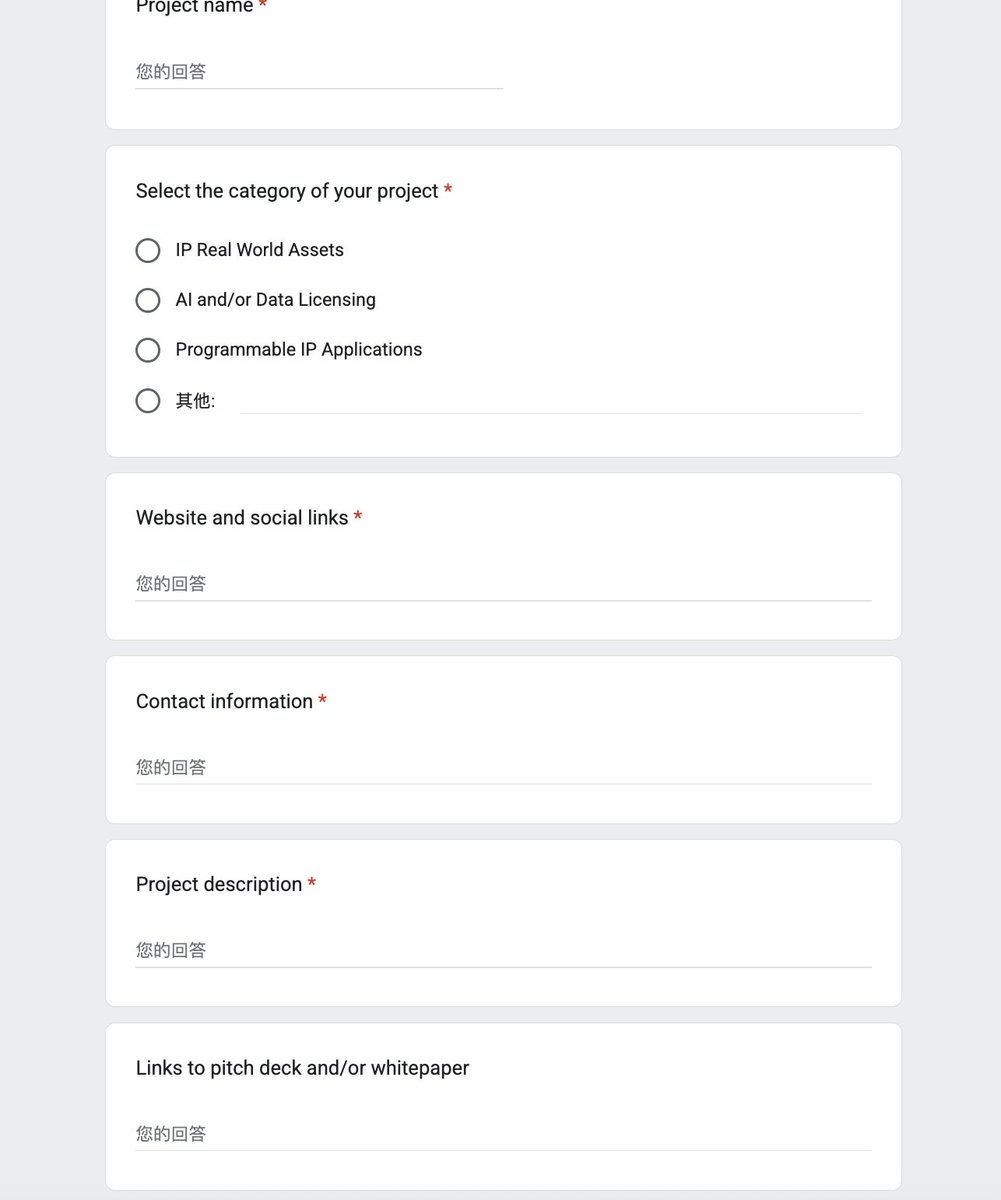
Task: Select the Programmable IP Applications radio circle
Action: pos(148,350)
